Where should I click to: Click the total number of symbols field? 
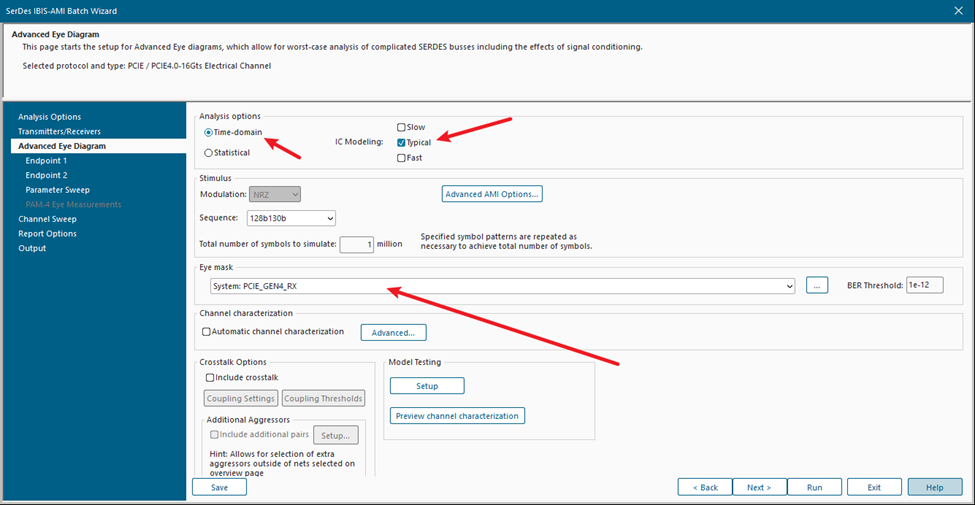click(355, 244)
